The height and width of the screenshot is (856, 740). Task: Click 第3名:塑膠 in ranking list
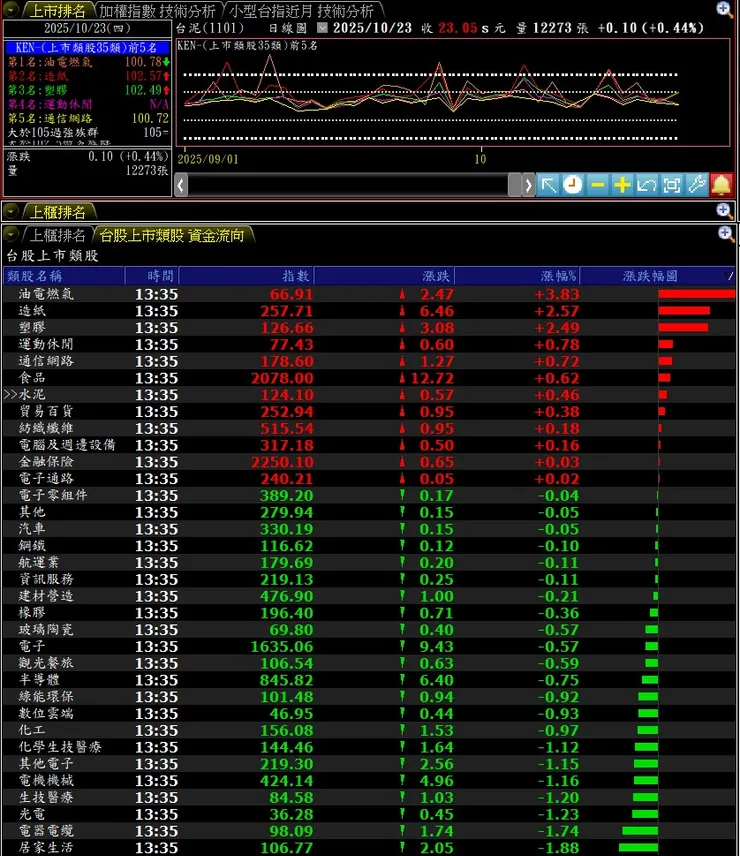point(87,90)
